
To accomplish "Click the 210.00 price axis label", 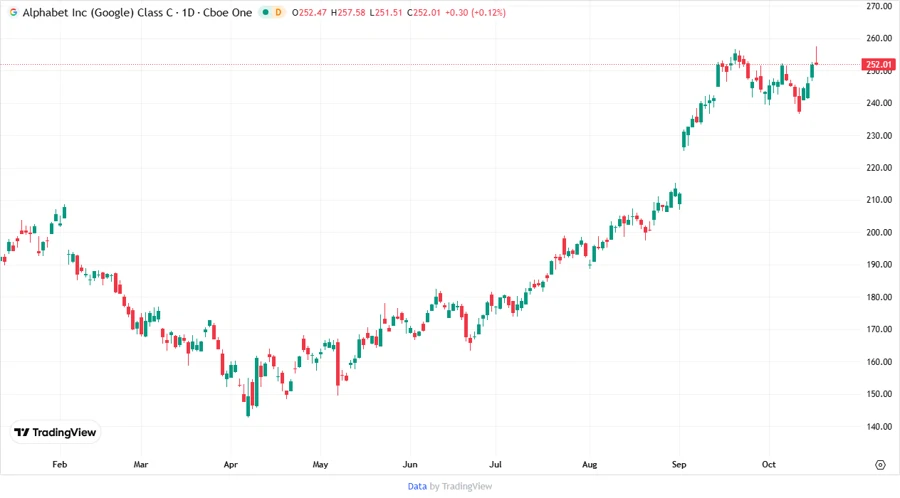I will pyautogui.click(x=879, y=200).
